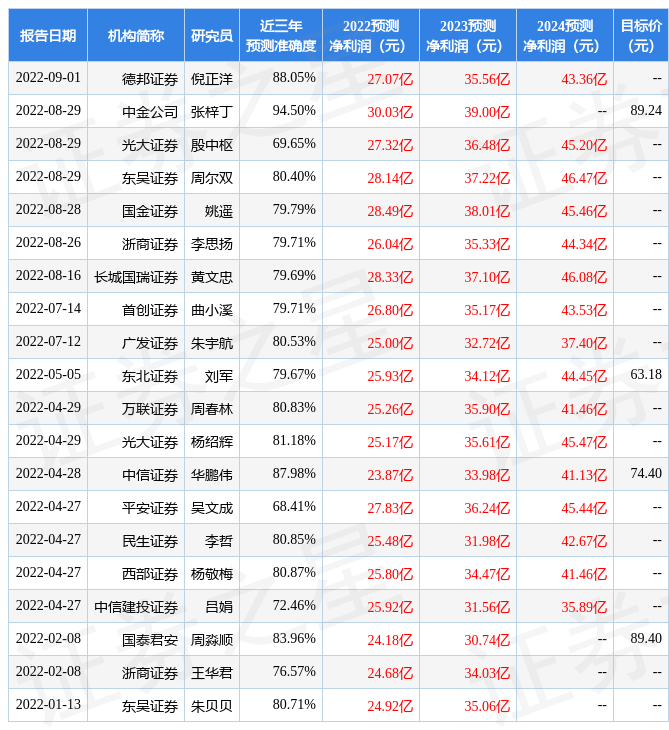
Task: Click 45.20亿 forecast value
Action: pyautogui.click(x=584, y=145)
